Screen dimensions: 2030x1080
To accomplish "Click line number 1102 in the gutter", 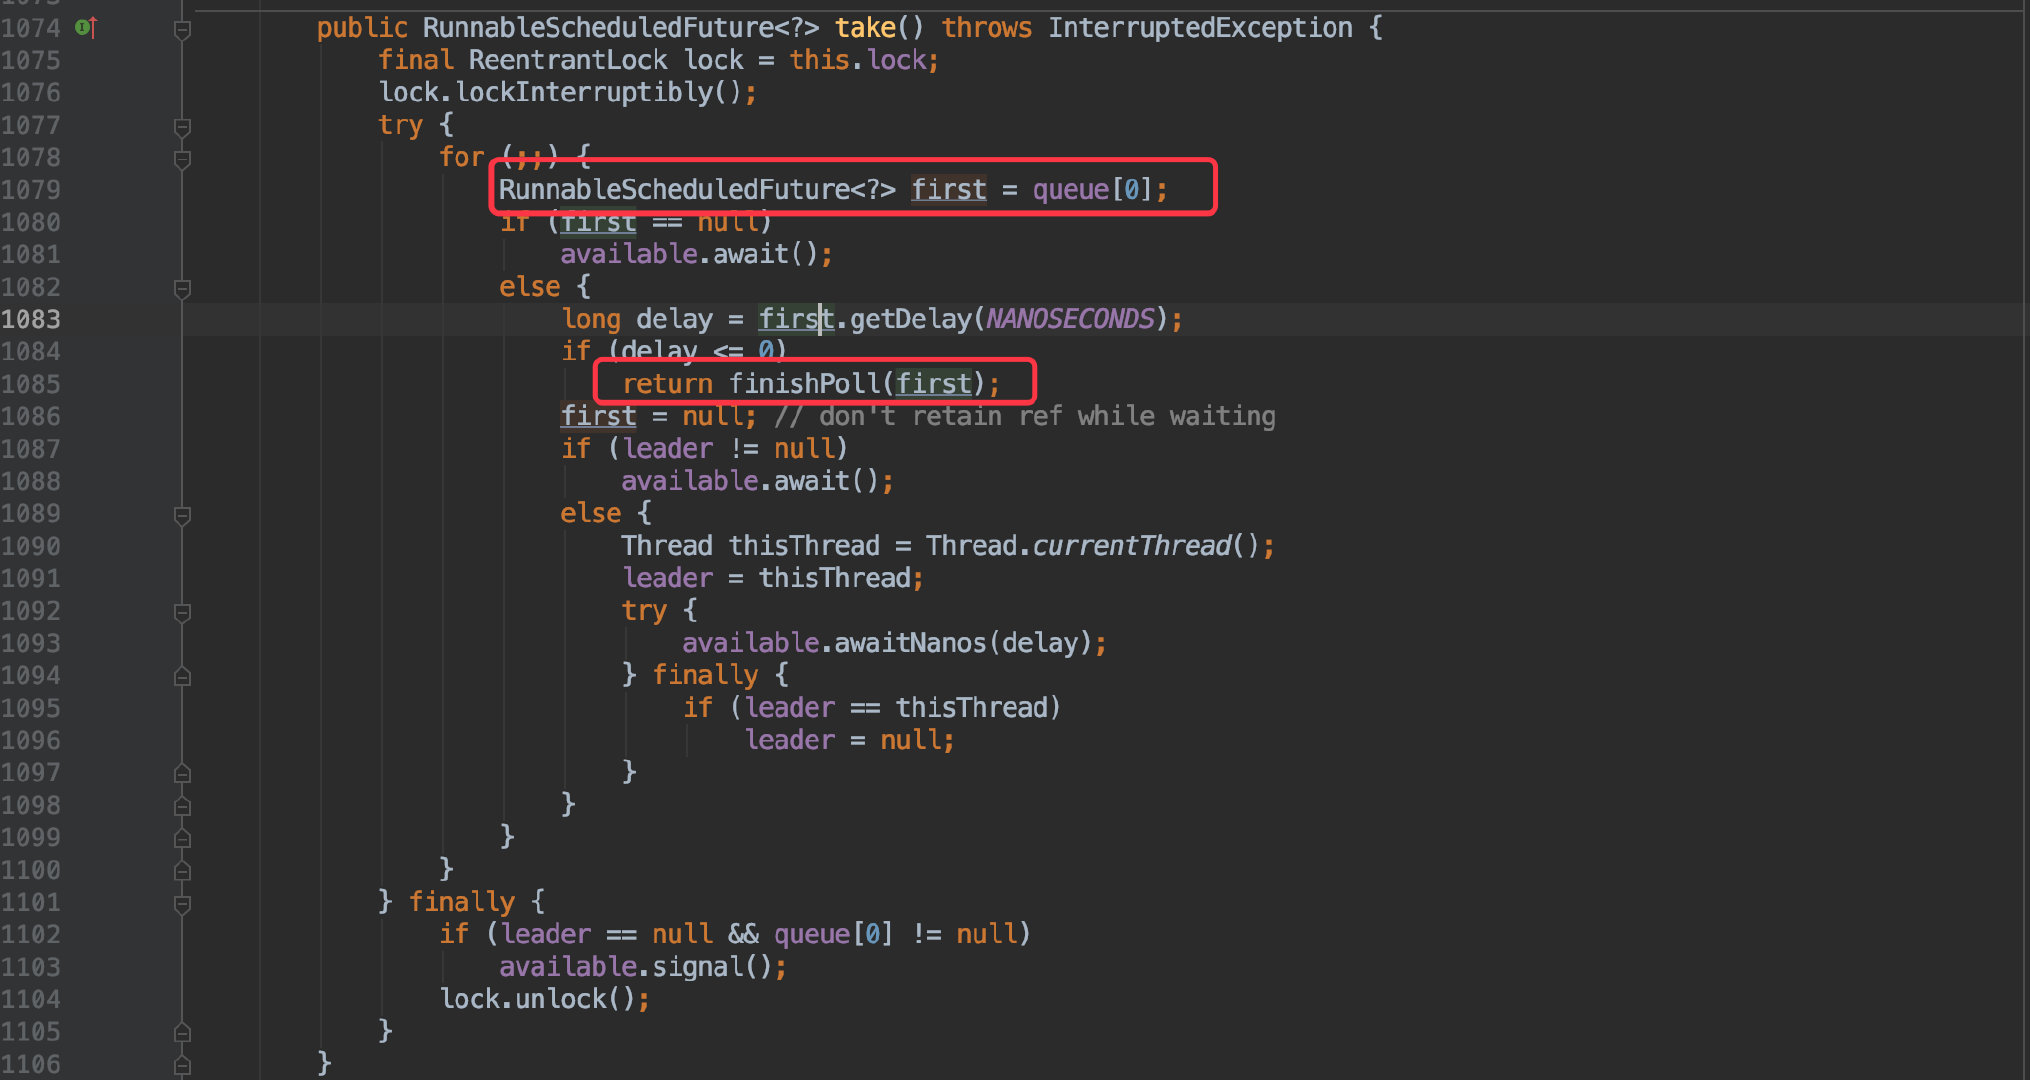I will click(31, 934).
